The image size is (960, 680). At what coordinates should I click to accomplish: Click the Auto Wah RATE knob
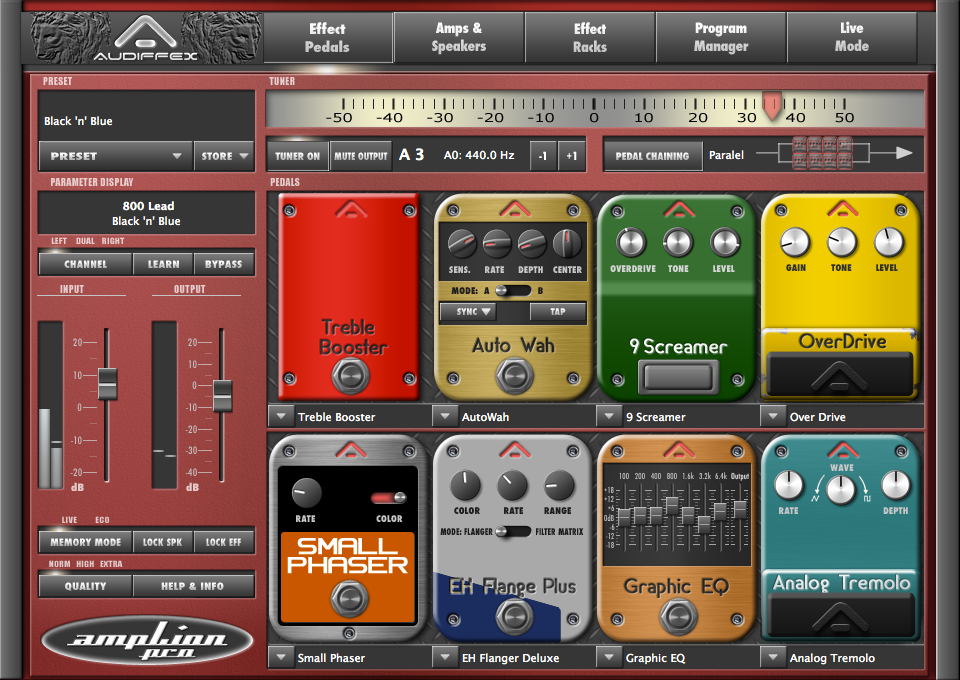click(x=497, y=244)
